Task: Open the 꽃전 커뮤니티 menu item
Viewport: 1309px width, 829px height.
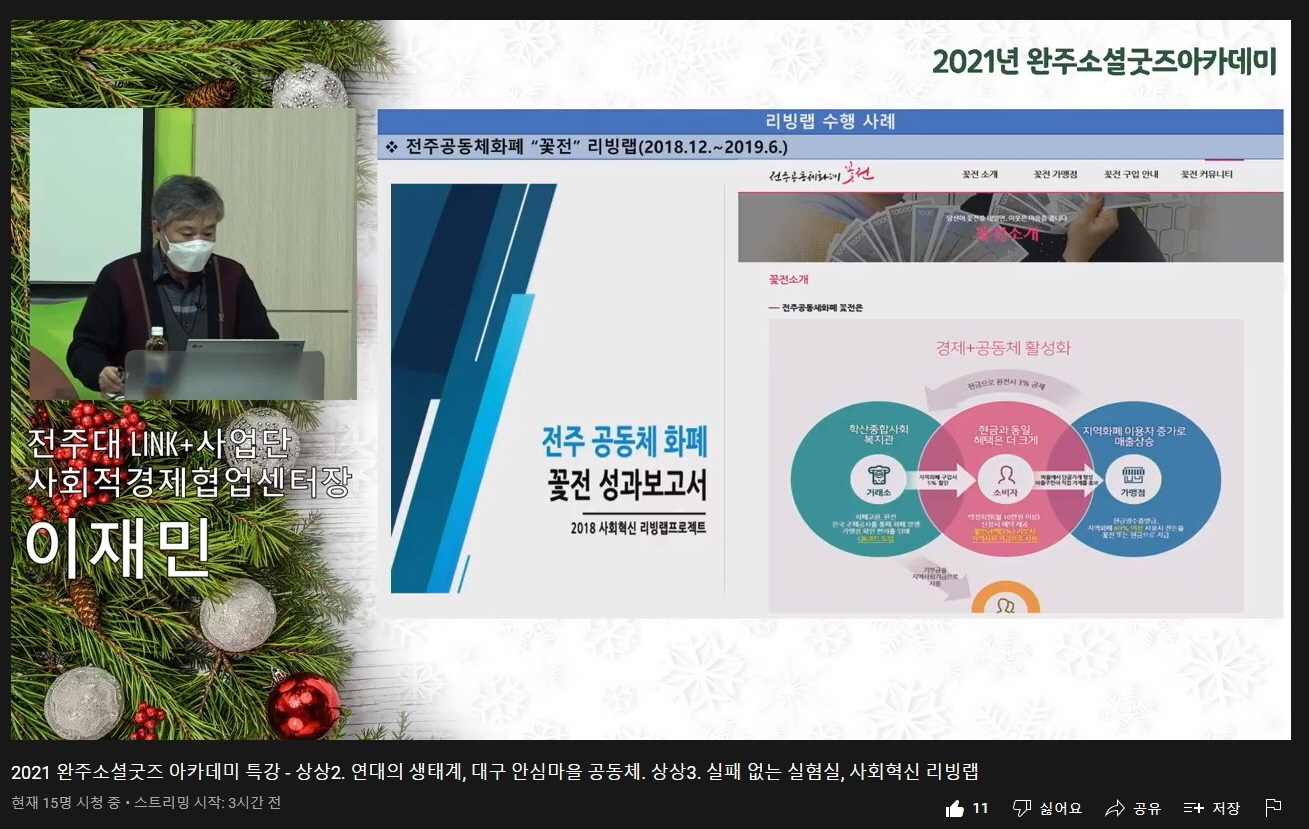Action: click(1206, 174)
